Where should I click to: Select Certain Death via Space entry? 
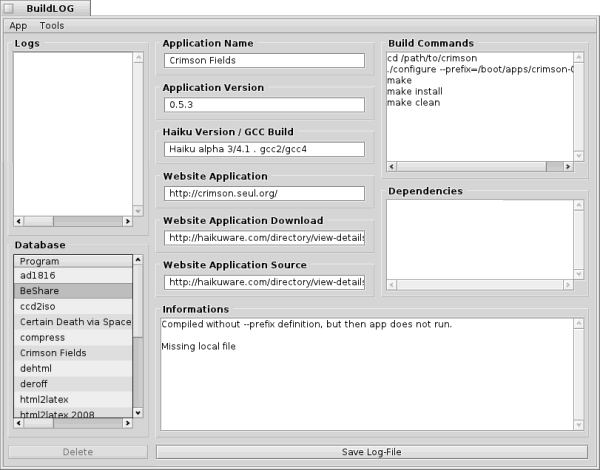click(x=73, y=322)
